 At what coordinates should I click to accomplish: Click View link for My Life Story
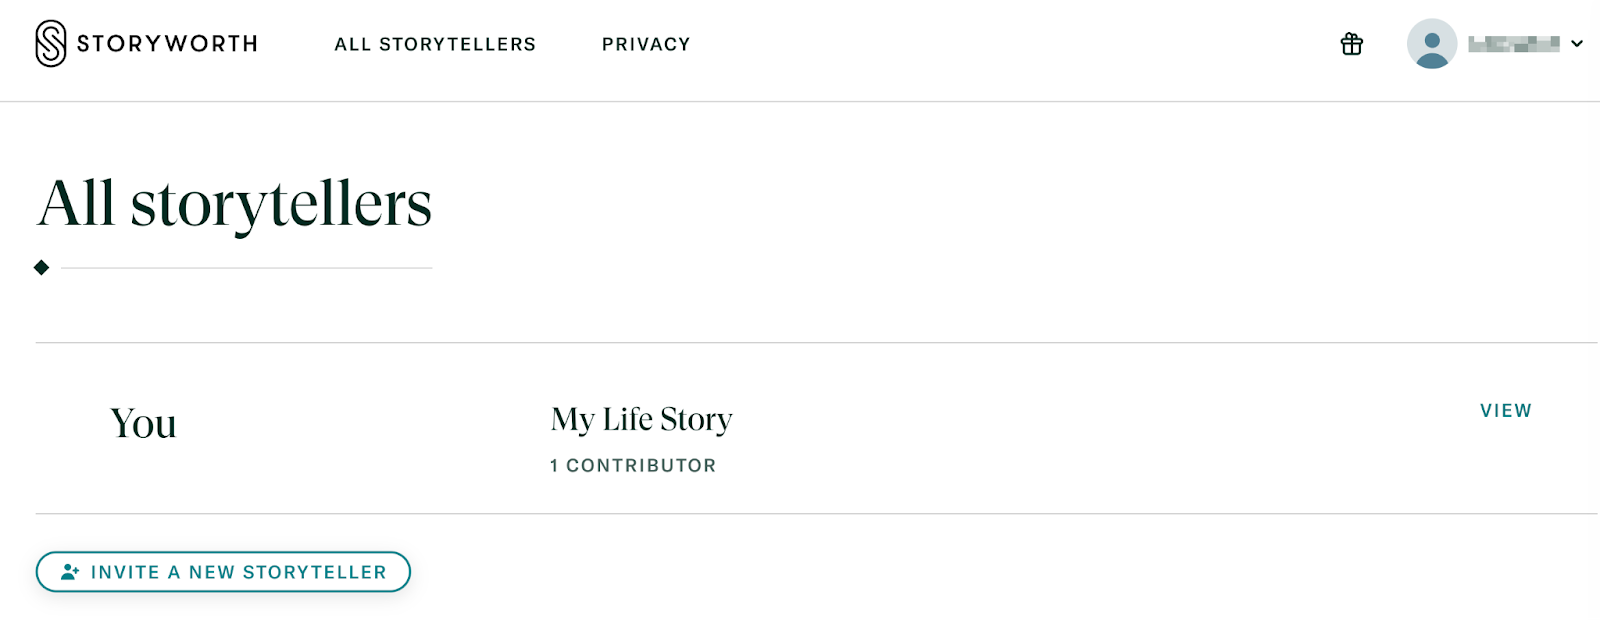tap(1505, 411)
